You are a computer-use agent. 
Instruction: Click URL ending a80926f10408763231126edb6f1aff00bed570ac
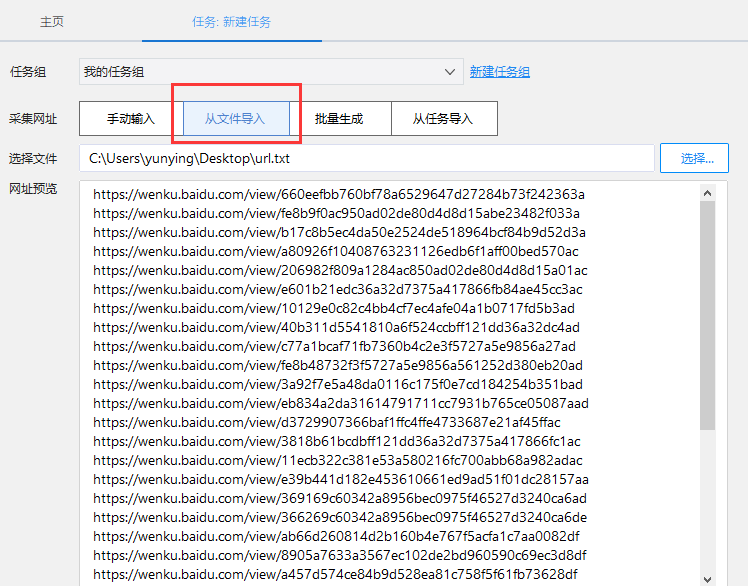pos(335,251)
